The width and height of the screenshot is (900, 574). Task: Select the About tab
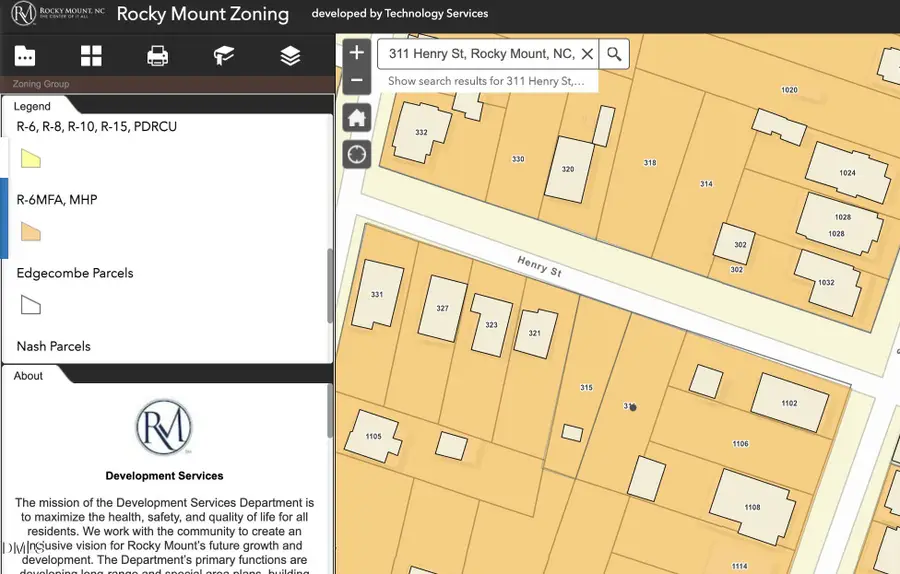point(28,375)
